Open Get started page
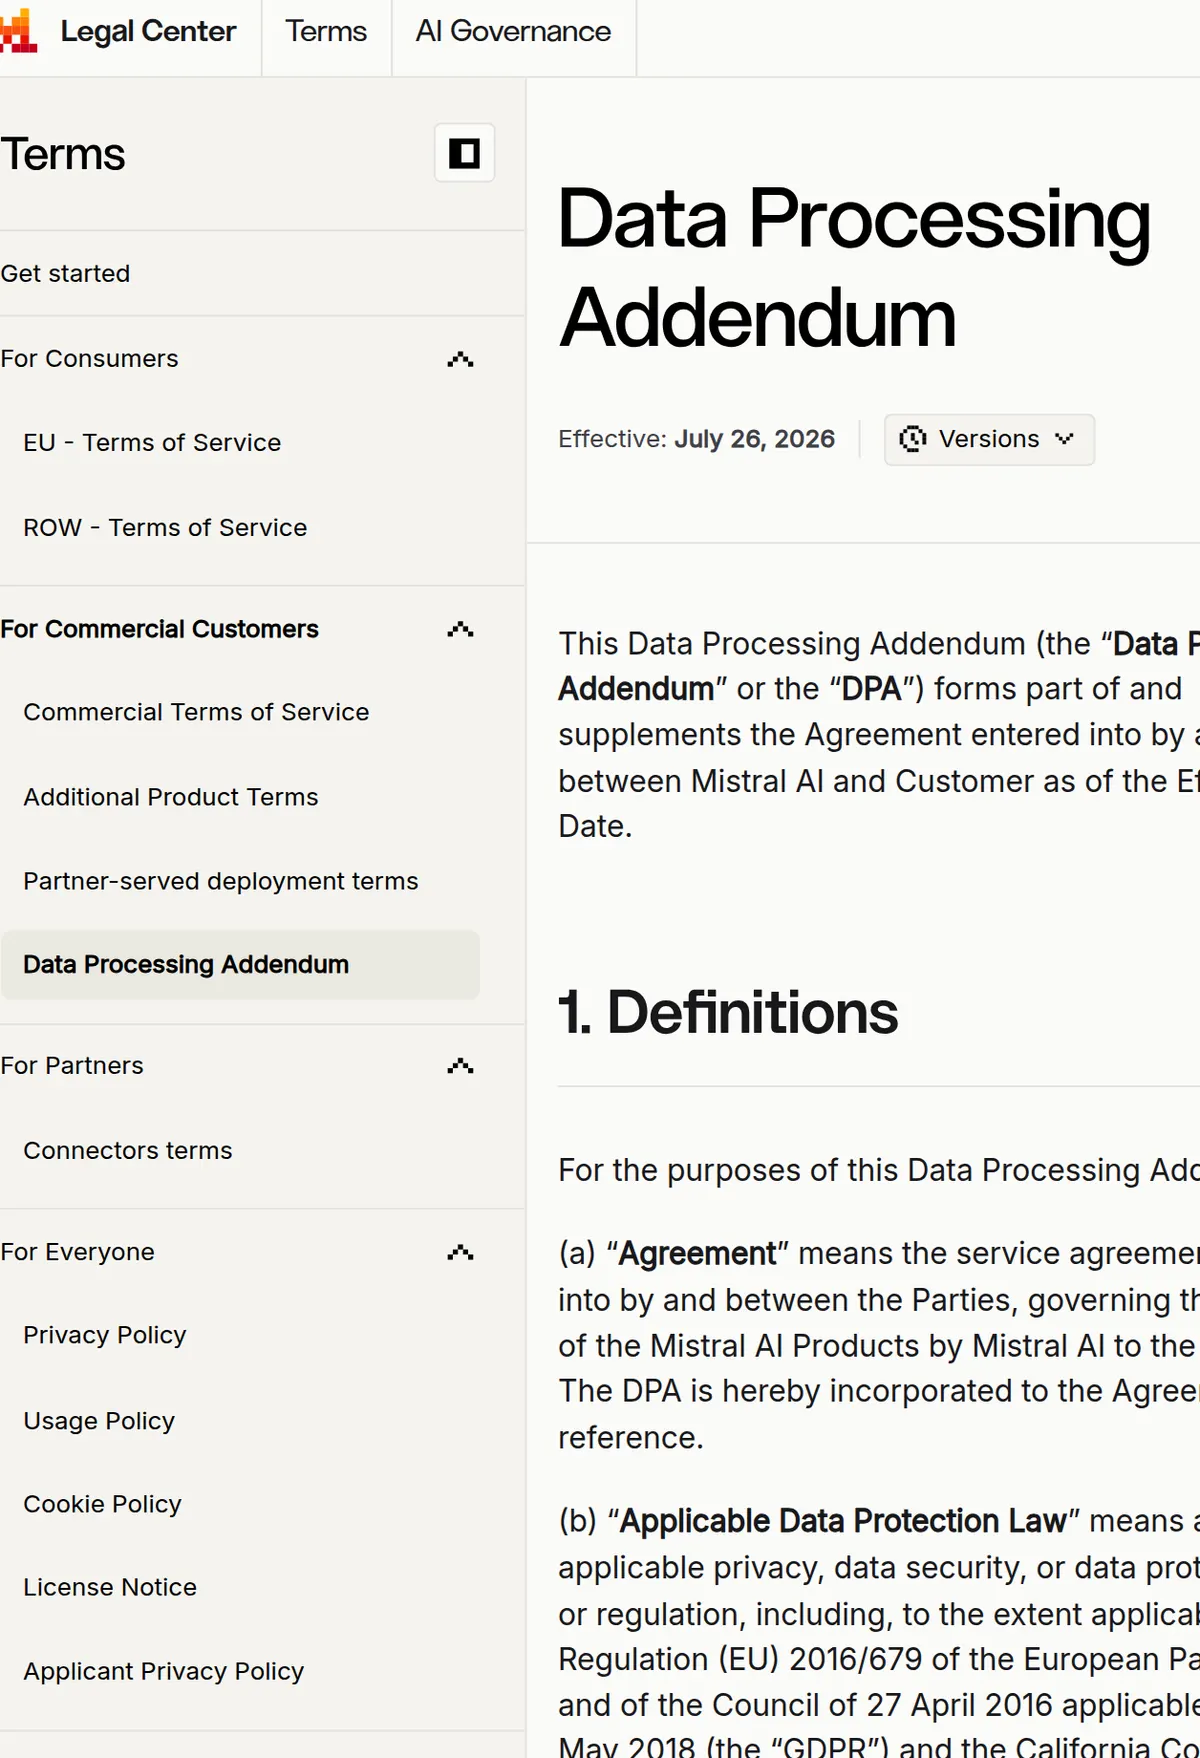1200x1758 pixels. point(65,273)
